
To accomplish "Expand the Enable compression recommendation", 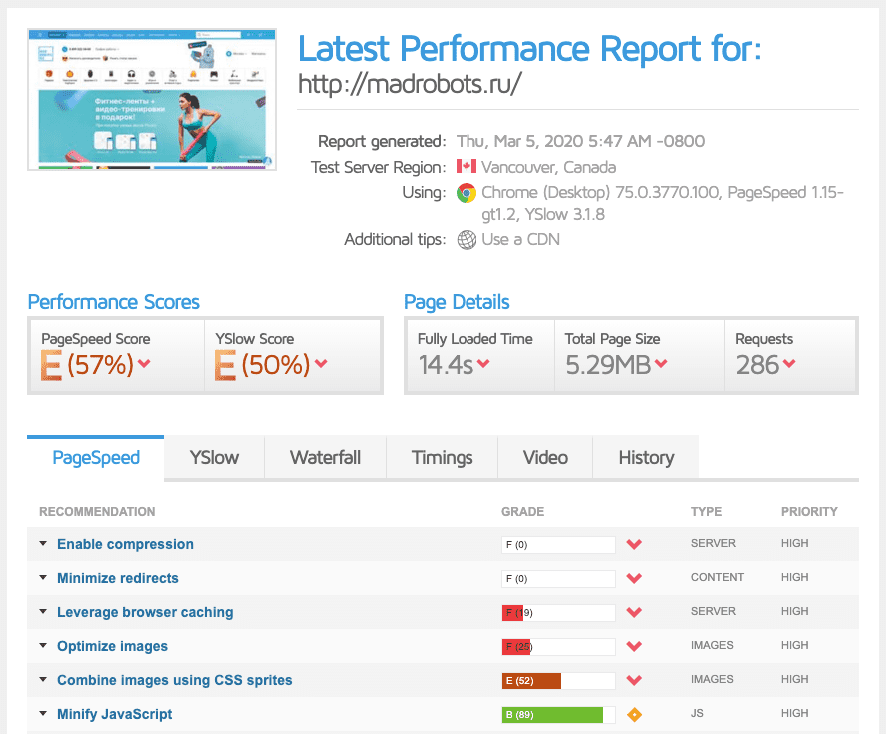I will 43,544.
